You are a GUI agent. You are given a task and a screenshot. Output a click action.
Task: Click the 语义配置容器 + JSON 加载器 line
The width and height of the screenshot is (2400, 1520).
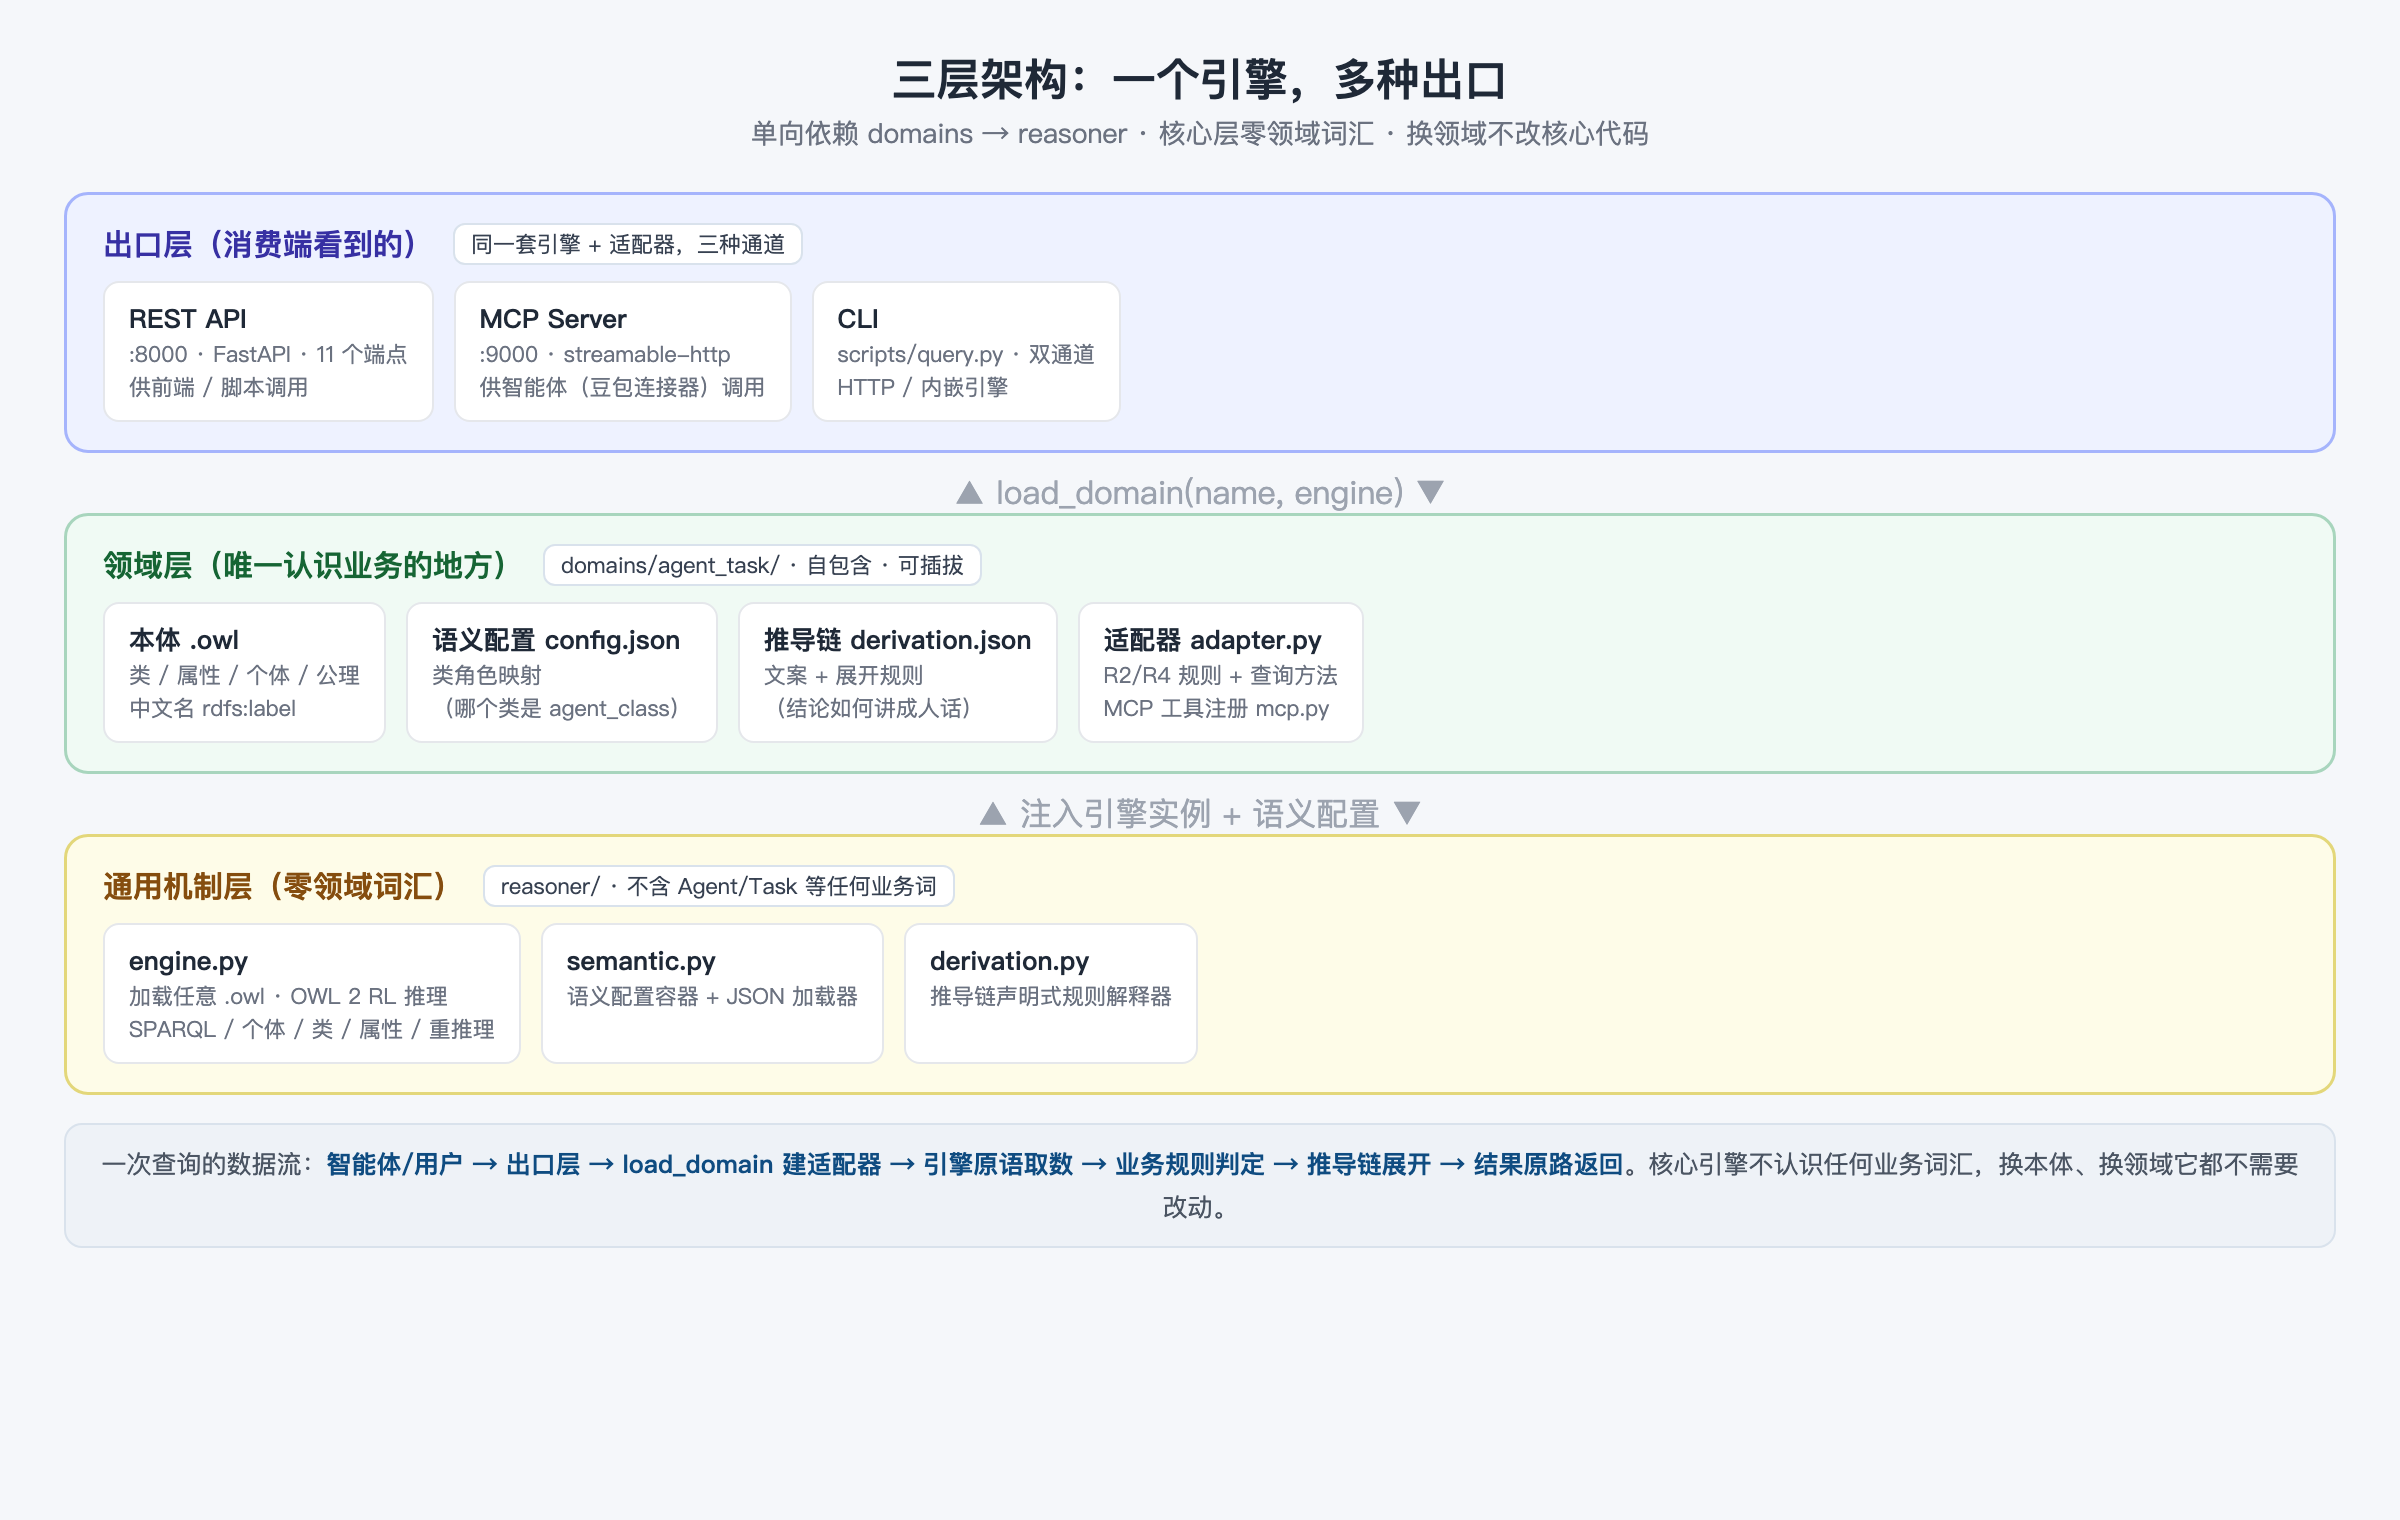point(712,996)
